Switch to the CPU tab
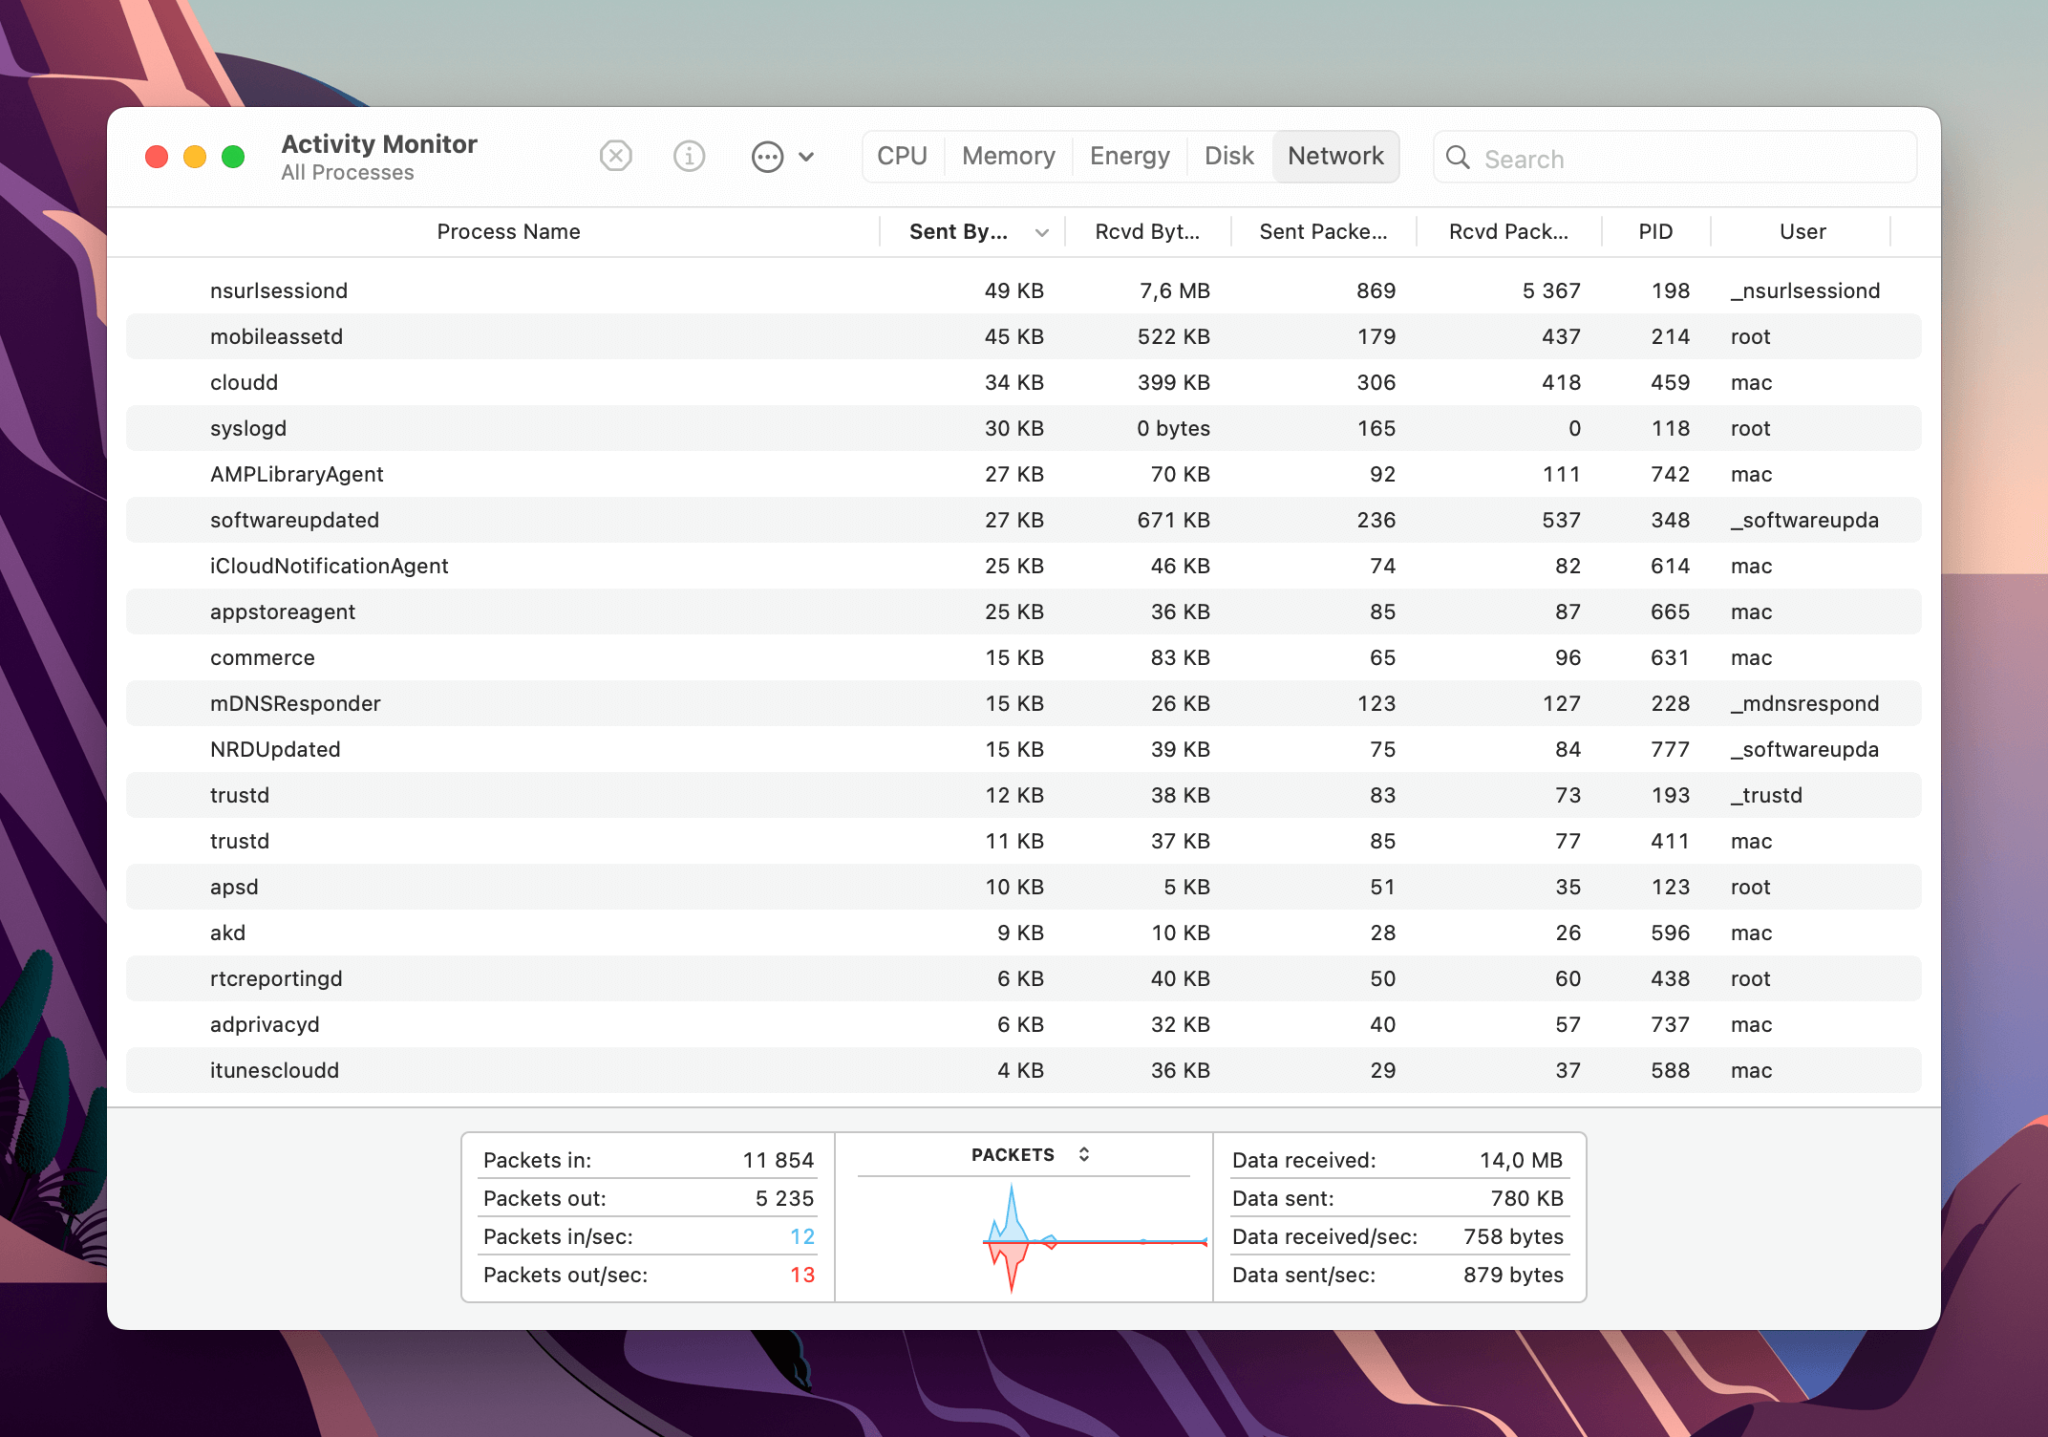The height and width of the screenshot is (1437, 2048). [902, 156]
